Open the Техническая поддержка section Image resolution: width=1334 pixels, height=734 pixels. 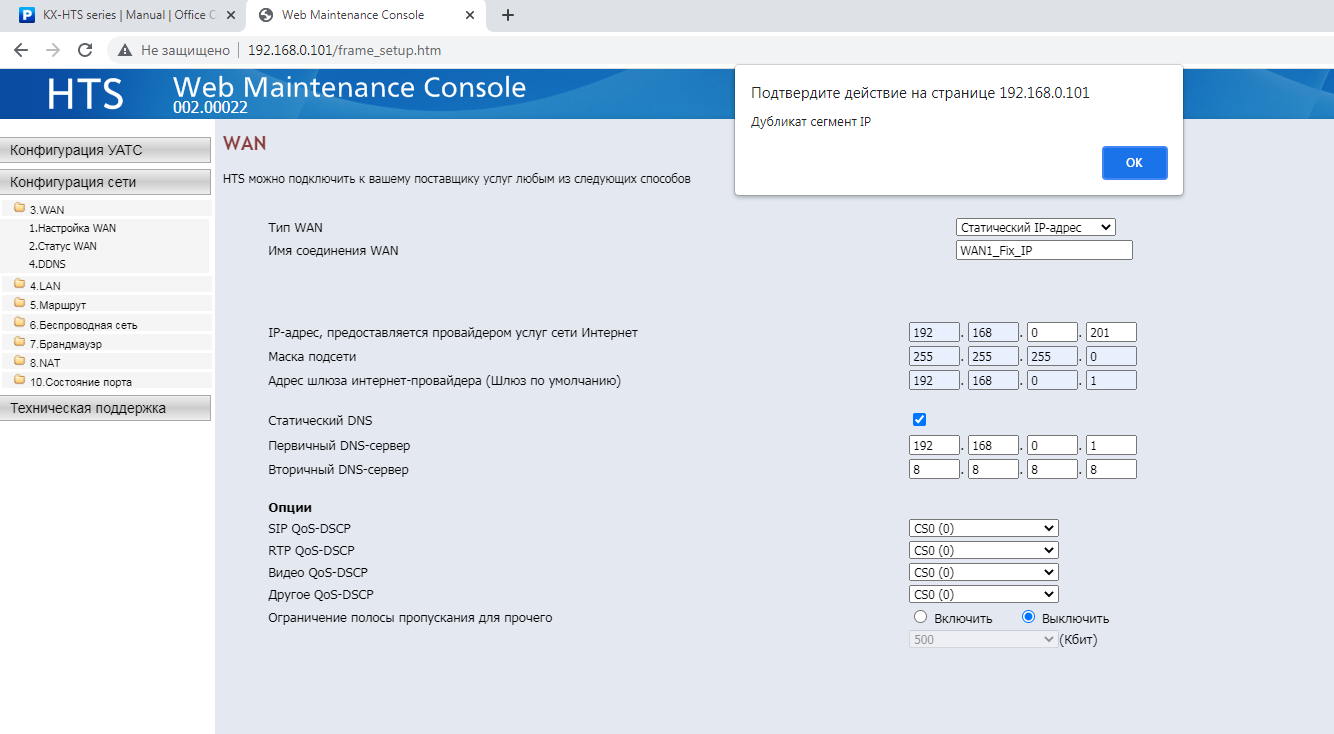pyautogui.click(x=105, y=408)
